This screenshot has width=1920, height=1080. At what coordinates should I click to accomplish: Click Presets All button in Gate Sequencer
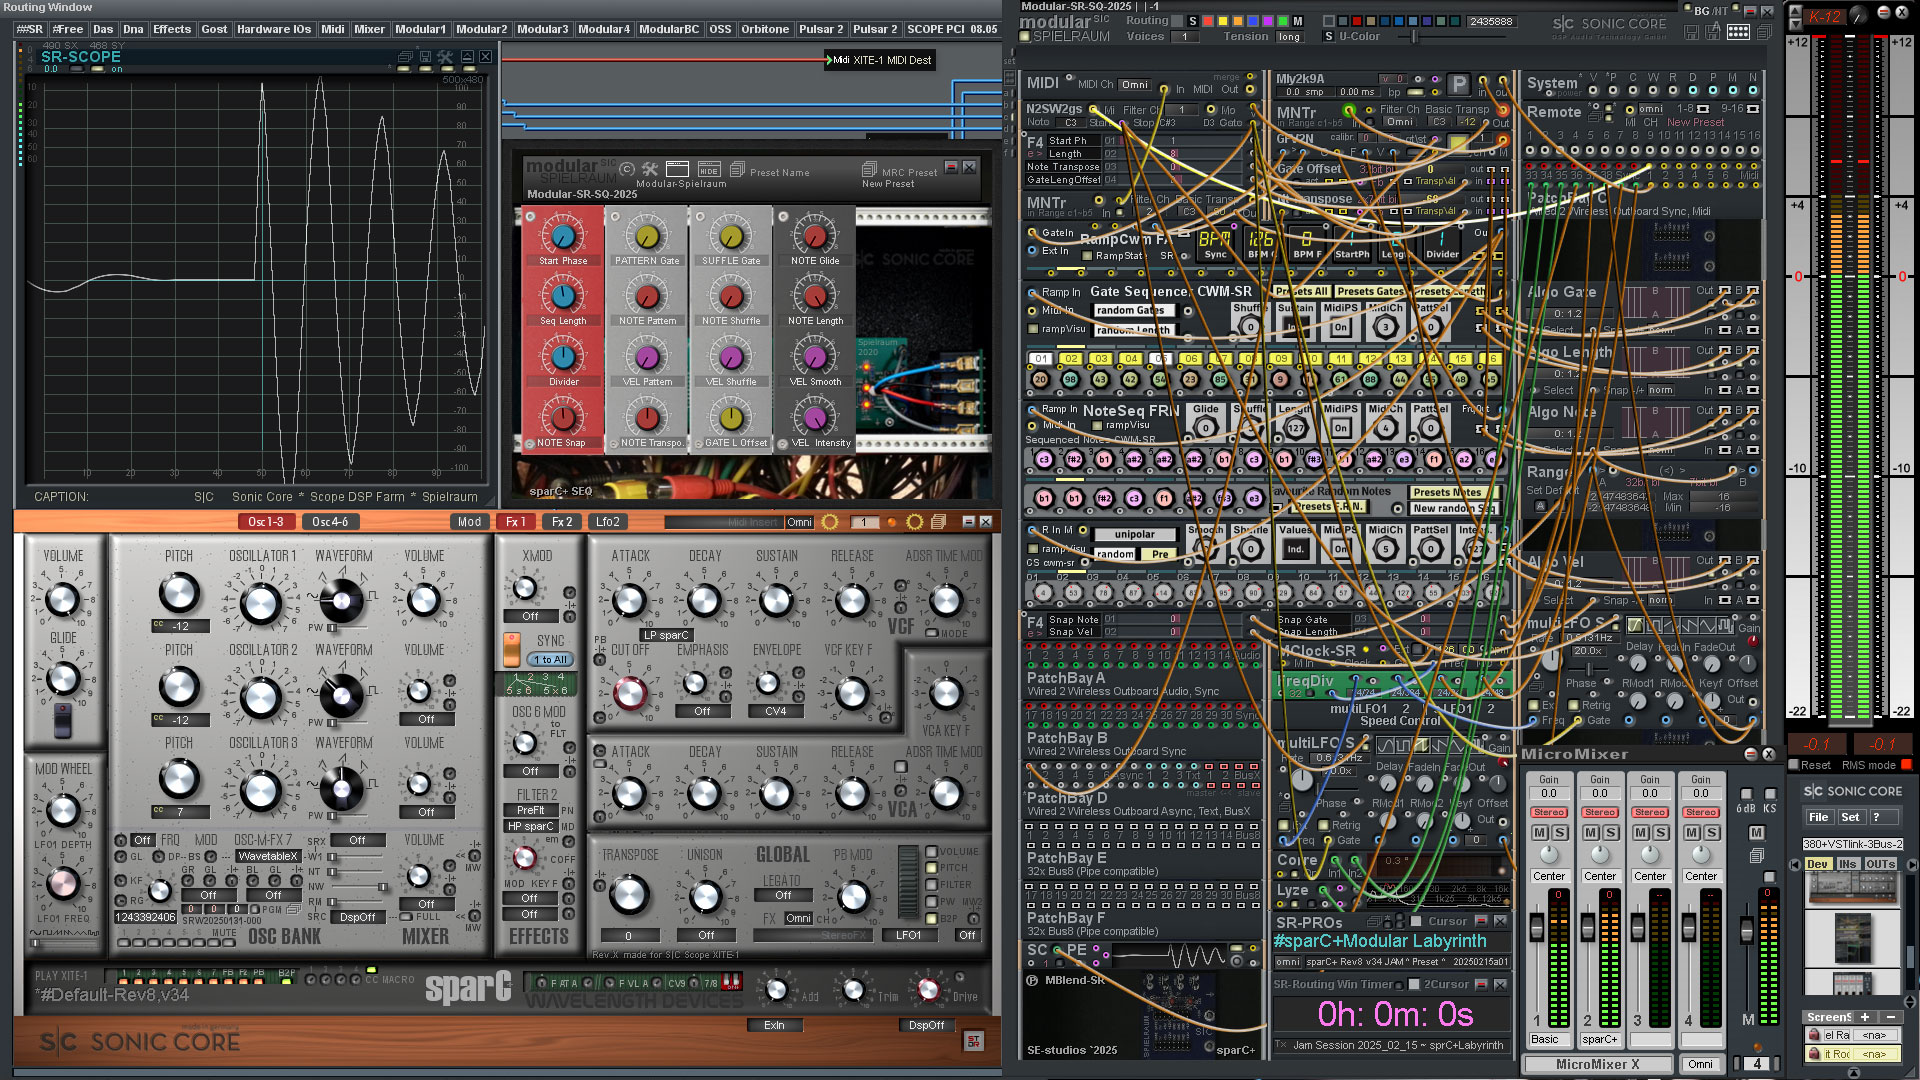click(1301, 292)
